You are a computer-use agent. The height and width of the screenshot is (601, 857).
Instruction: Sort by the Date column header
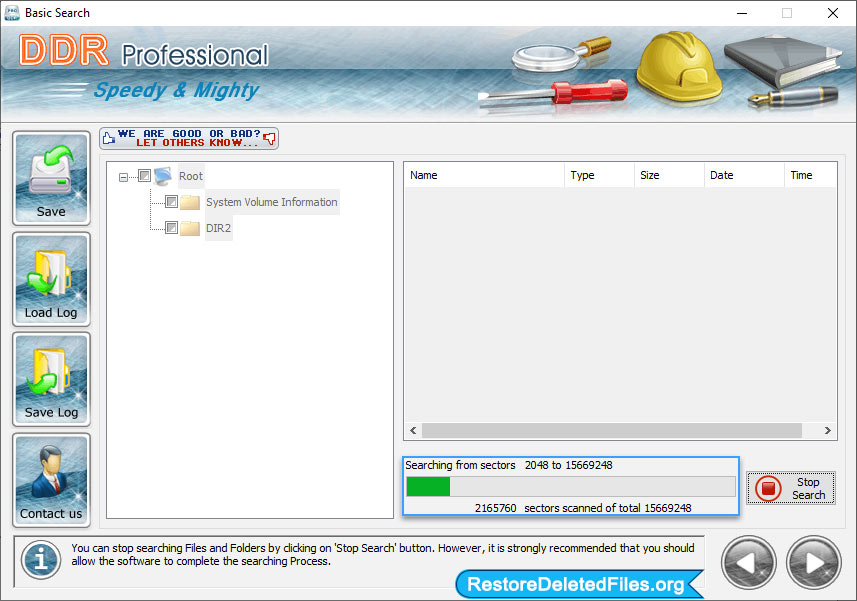744,175
